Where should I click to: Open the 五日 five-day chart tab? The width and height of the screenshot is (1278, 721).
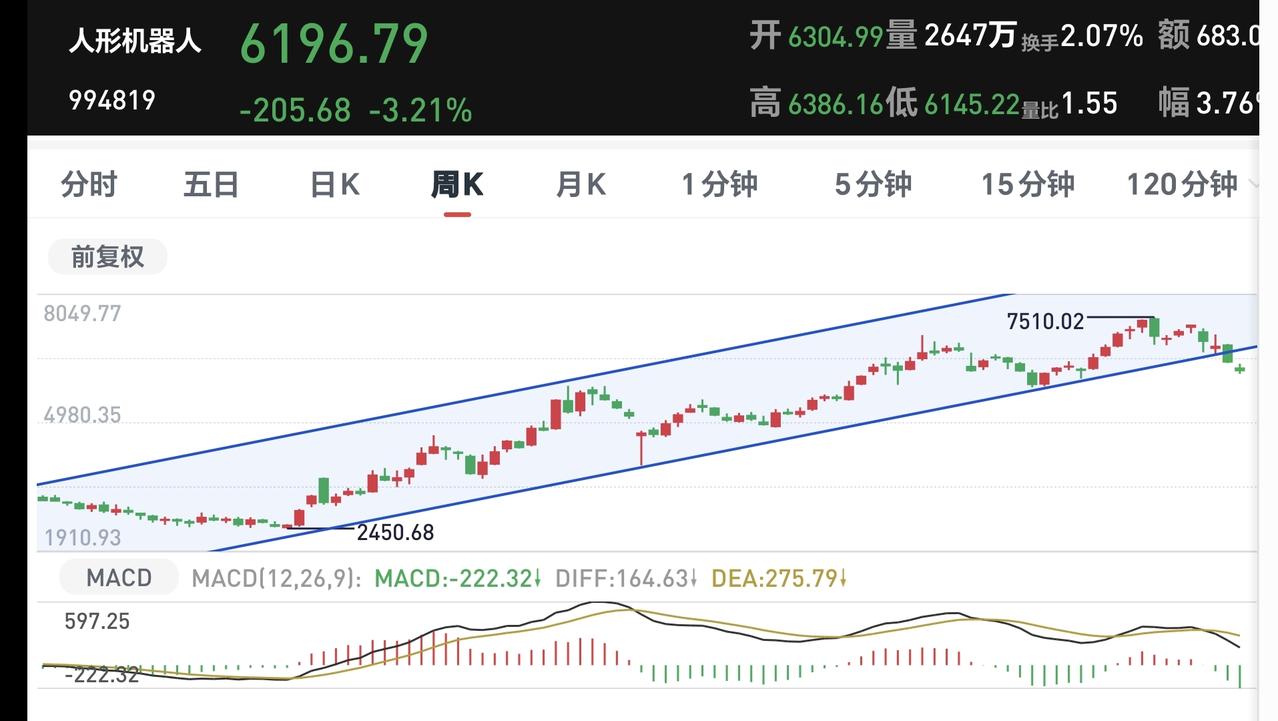(211, 184)
